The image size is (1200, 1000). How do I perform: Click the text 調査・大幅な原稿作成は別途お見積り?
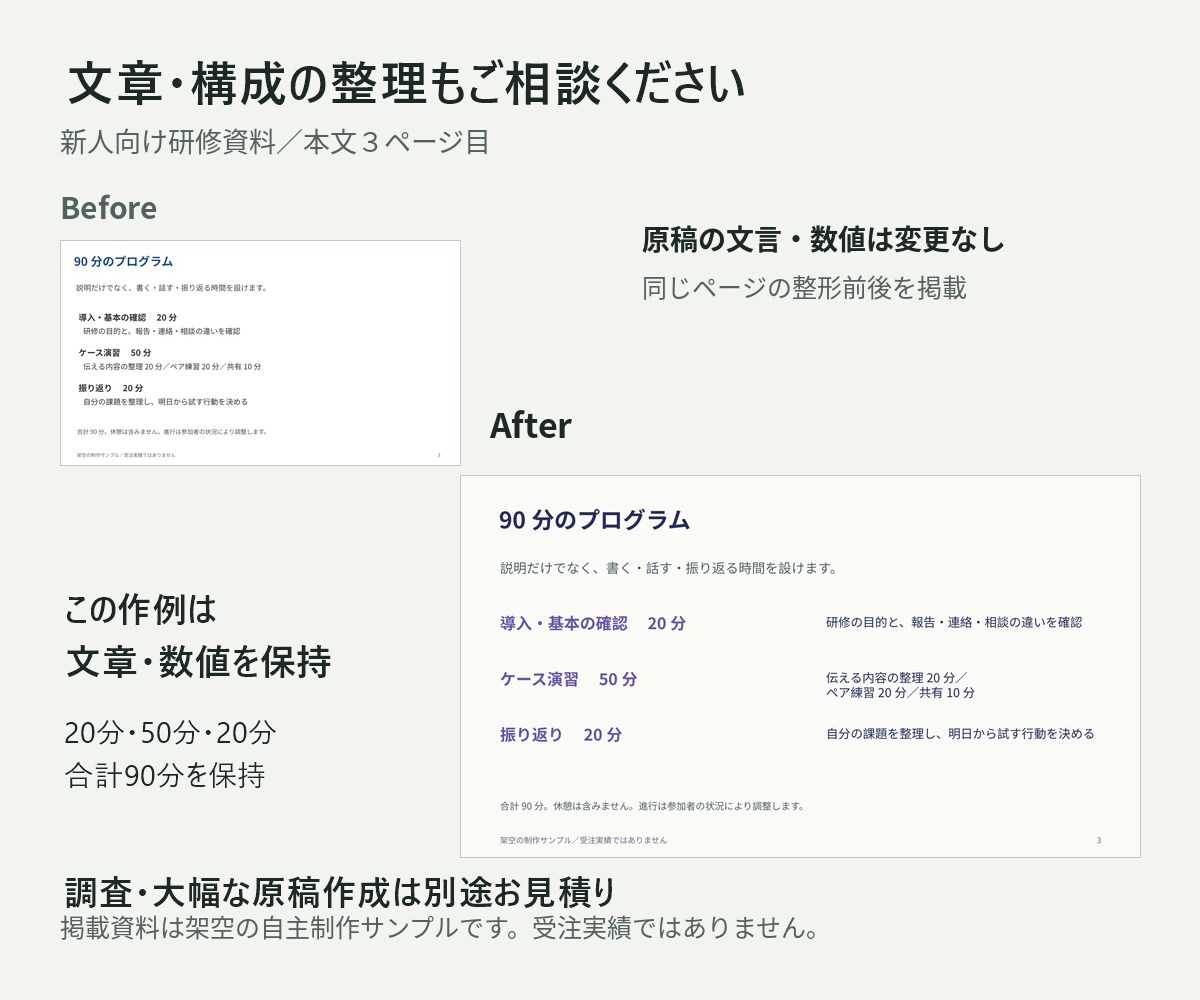pyautogui.click(x=340, y=891)
